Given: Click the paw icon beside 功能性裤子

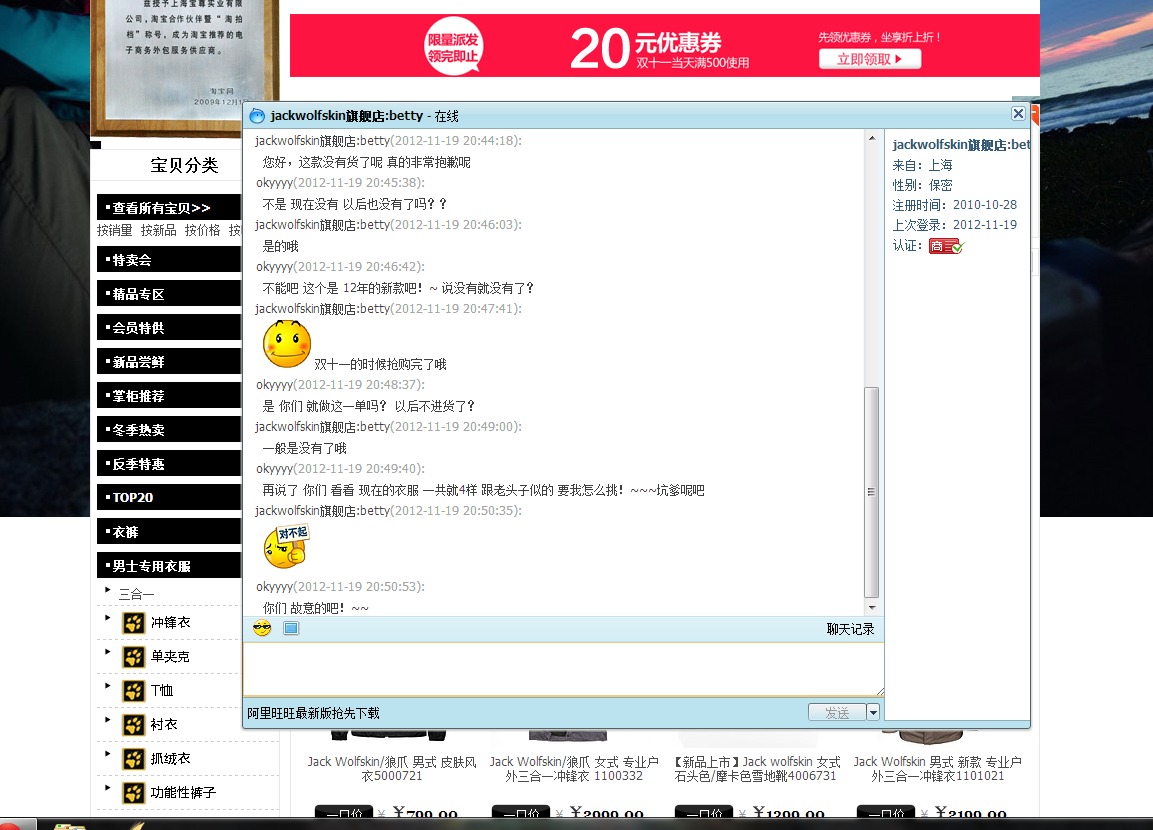Looking at the screenshot, I should tap(133, 793).
